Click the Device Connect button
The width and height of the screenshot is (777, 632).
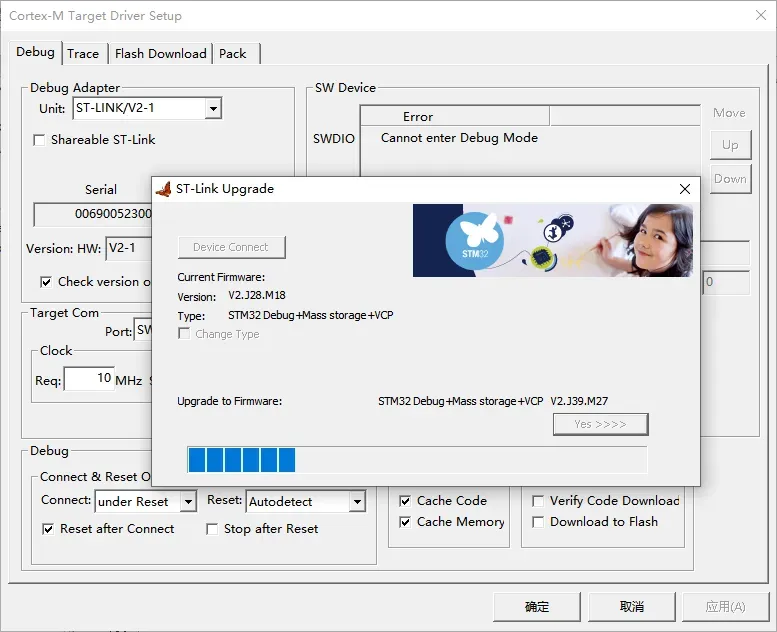231,247
